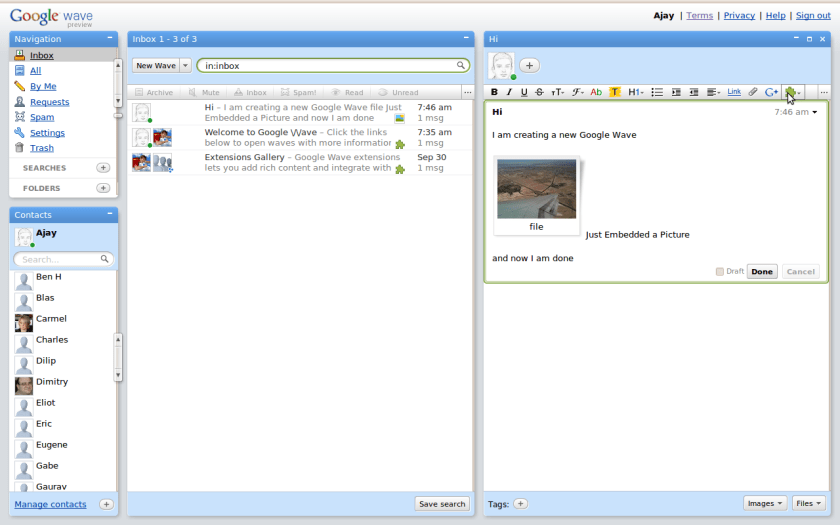The width and height of the screenshot is (840, 525).
Task: Add a participant with plus button
Action: tap(529, 65)
